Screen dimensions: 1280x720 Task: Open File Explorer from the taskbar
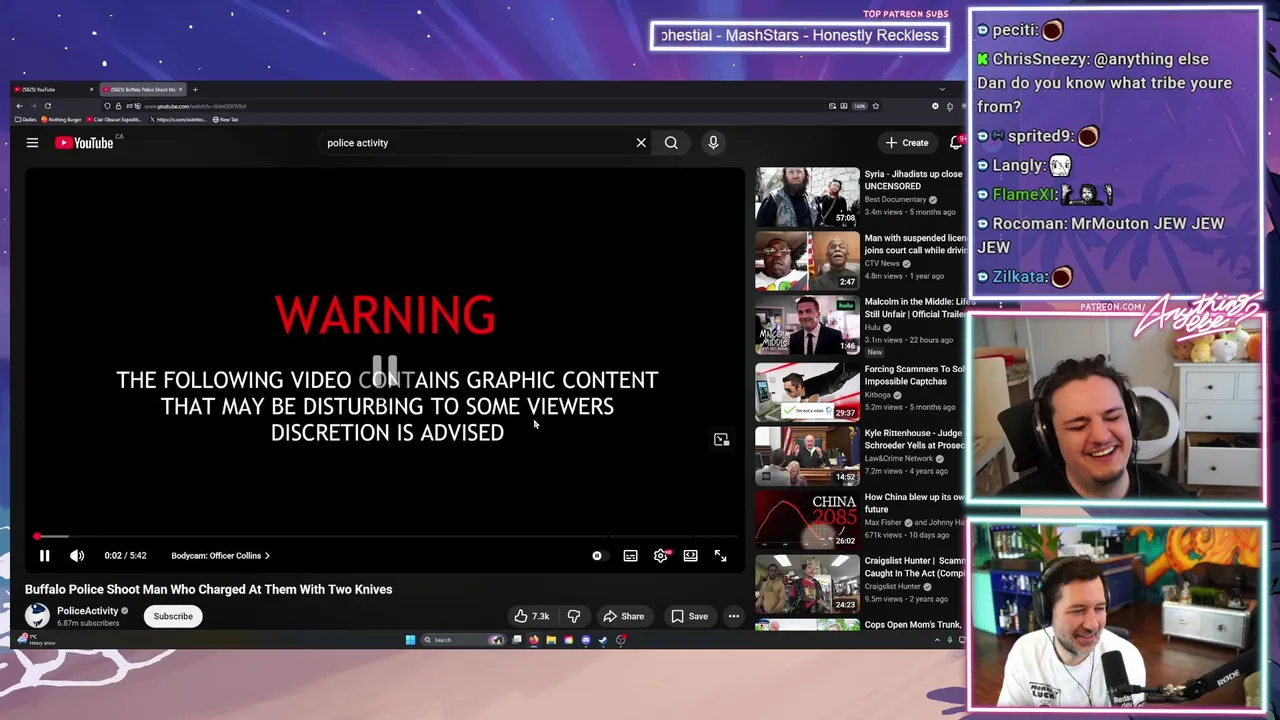[551, 640]
